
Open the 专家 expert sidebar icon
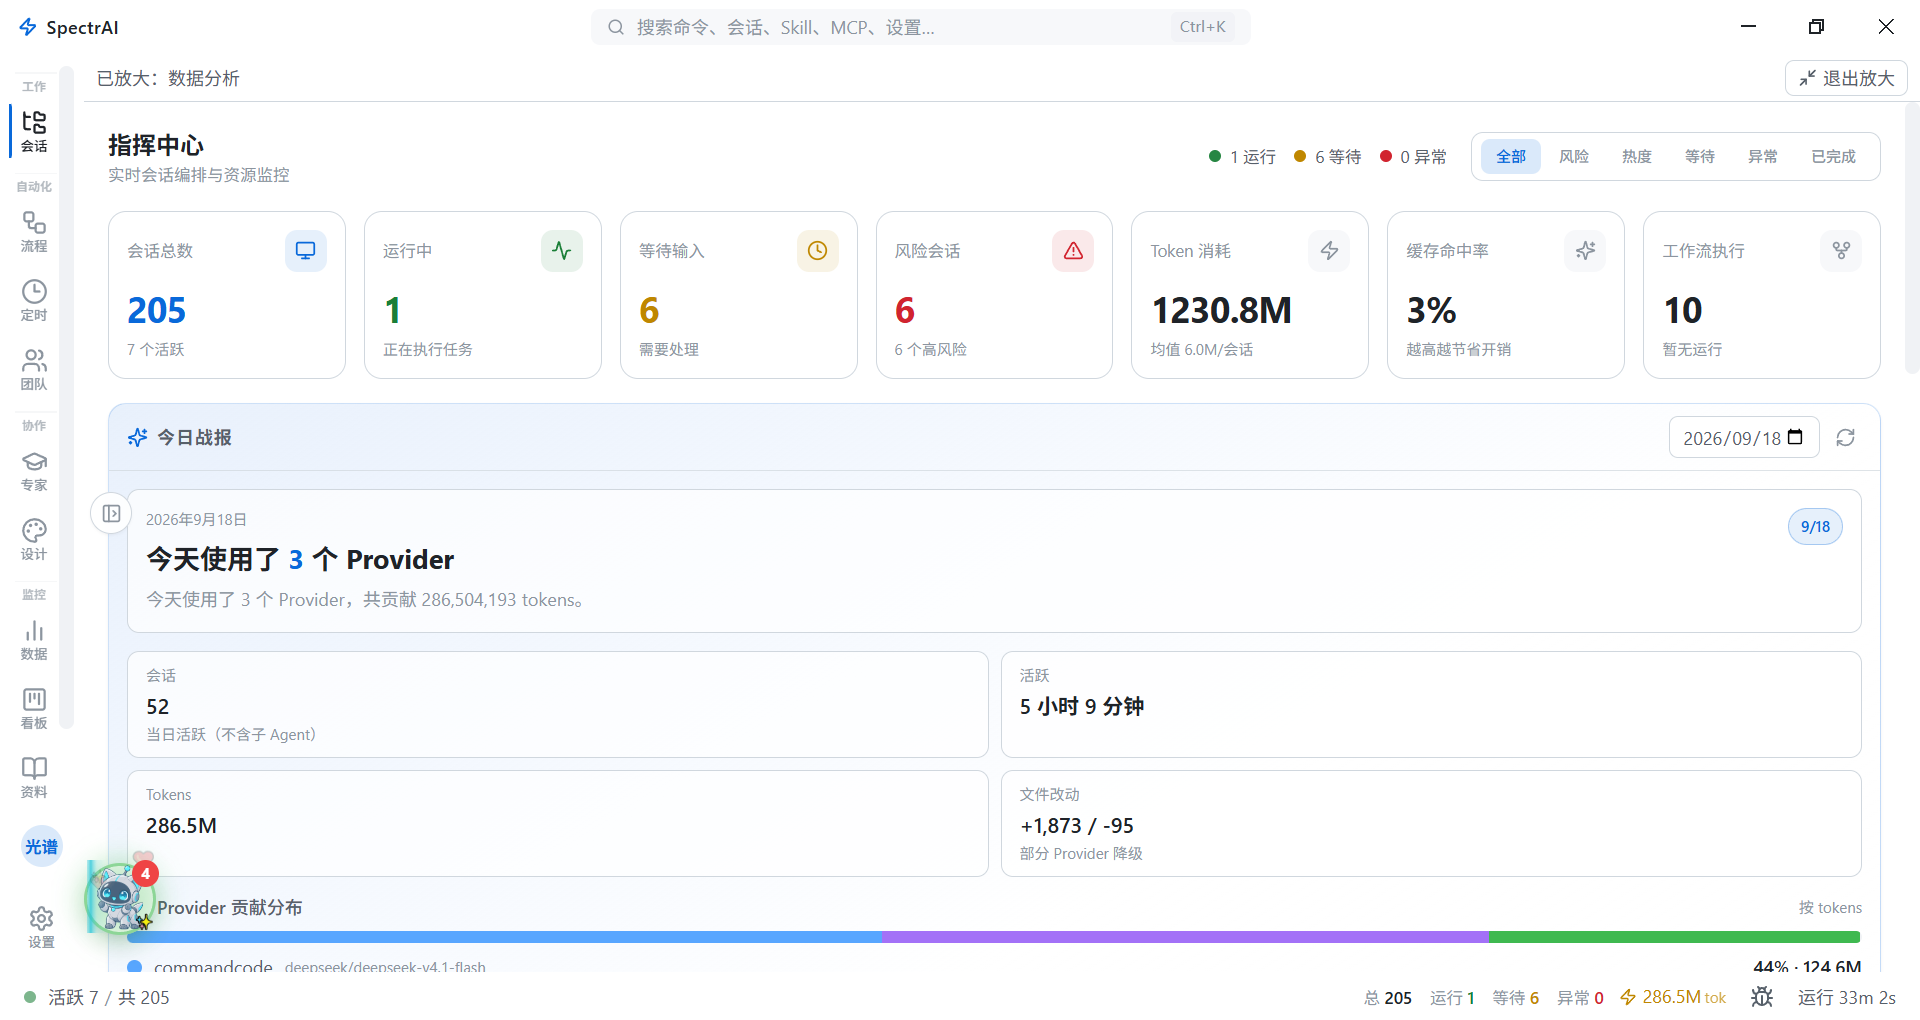[x=34, y=470]
